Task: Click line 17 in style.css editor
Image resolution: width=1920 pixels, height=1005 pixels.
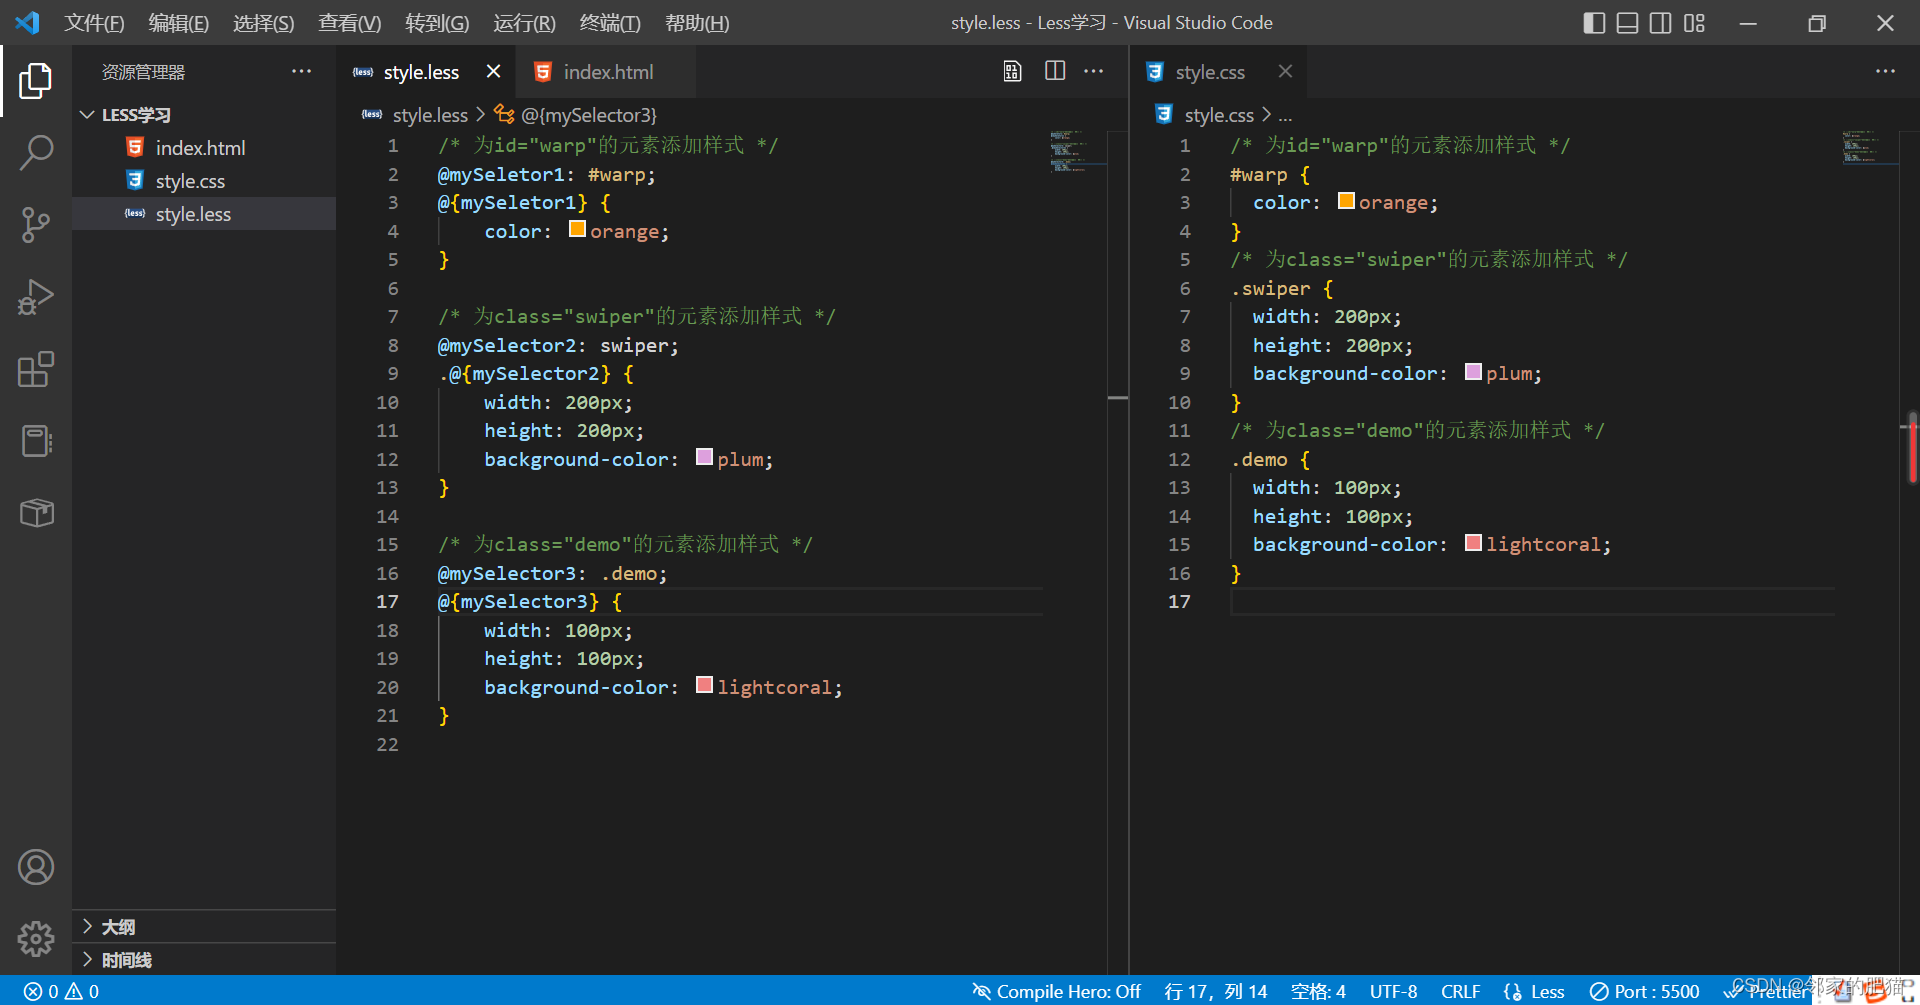Action: tap(1532, 601)
